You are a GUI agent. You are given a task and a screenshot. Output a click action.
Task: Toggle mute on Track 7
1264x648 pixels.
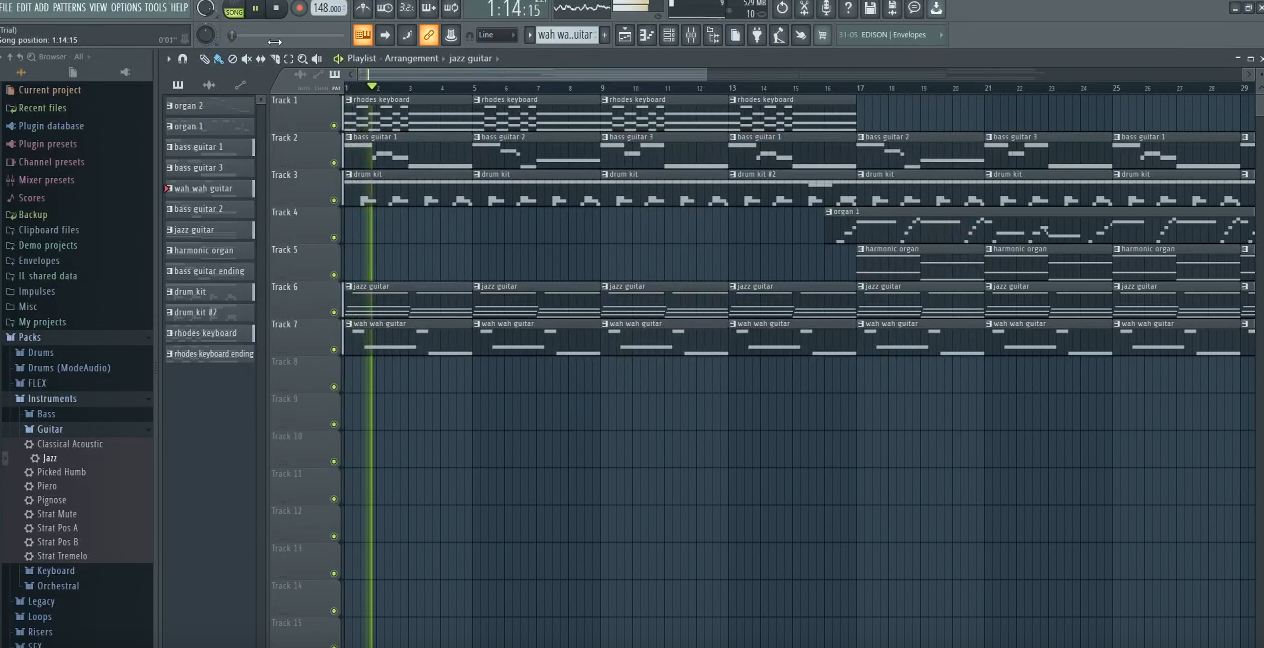tap(334, 350)
